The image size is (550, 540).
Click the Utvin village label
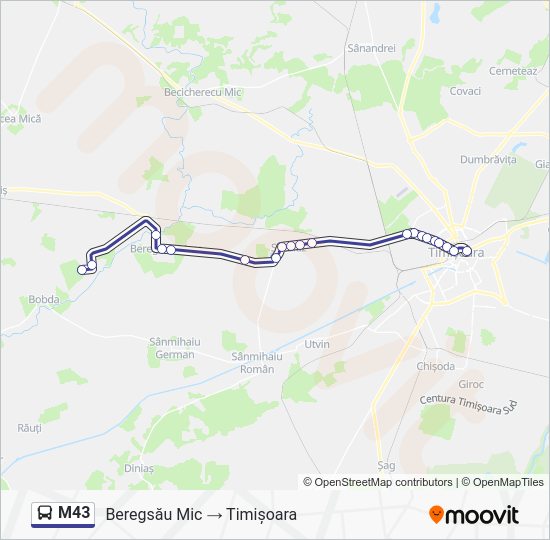point(317,344)
